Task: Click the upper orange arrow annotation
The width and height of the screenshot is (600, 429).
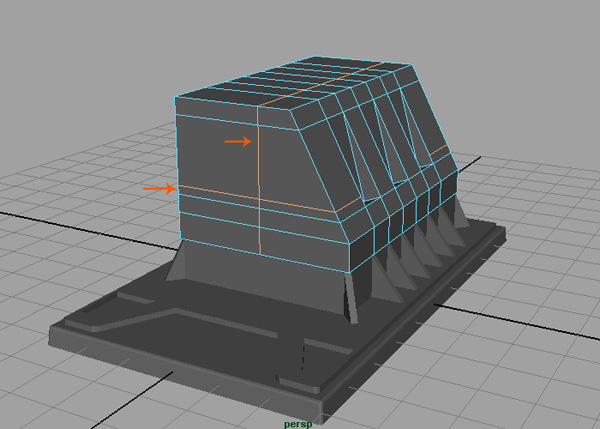Action: pos(237,142)
